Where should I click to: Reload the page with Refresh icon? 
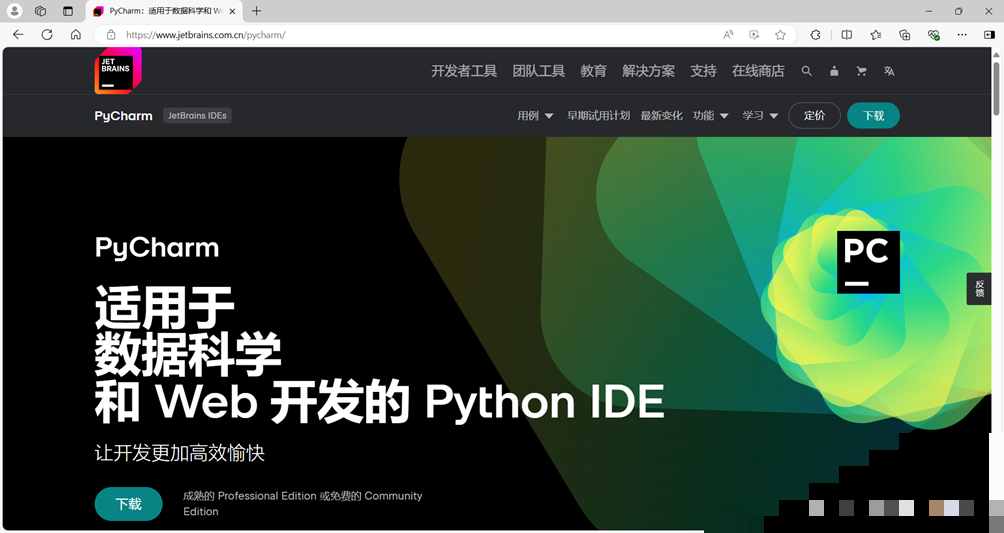coord(47,35)
